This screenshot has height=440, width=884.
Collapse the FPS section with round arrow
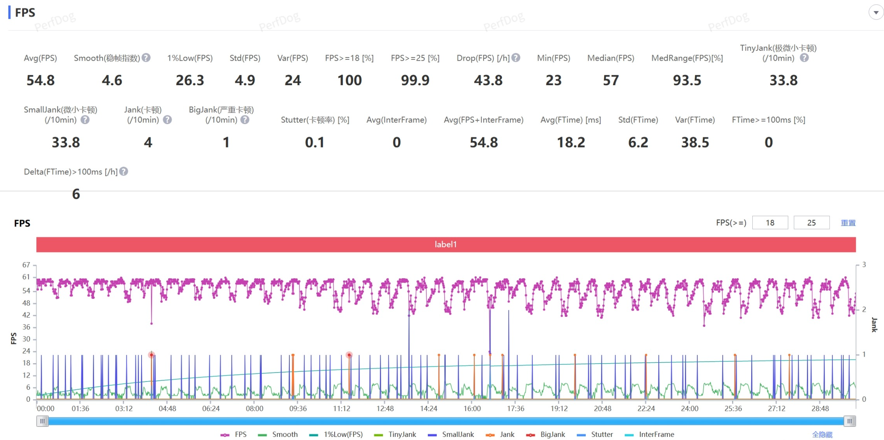click(877, 12)
